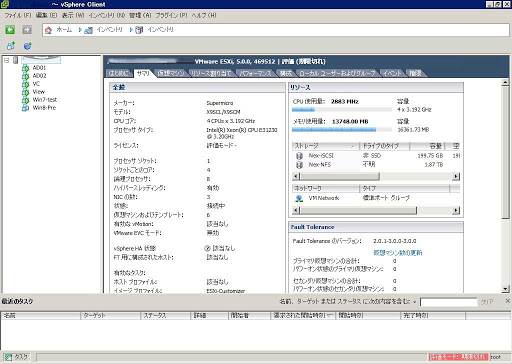
Task: Switch to the サマリ tab
Action: 143,73
